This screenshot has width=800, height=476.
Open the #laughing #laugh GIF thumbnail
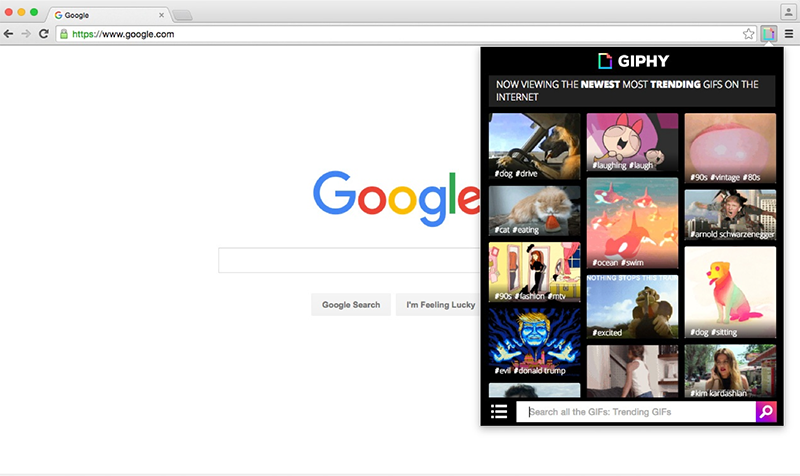tap(632, 142)
